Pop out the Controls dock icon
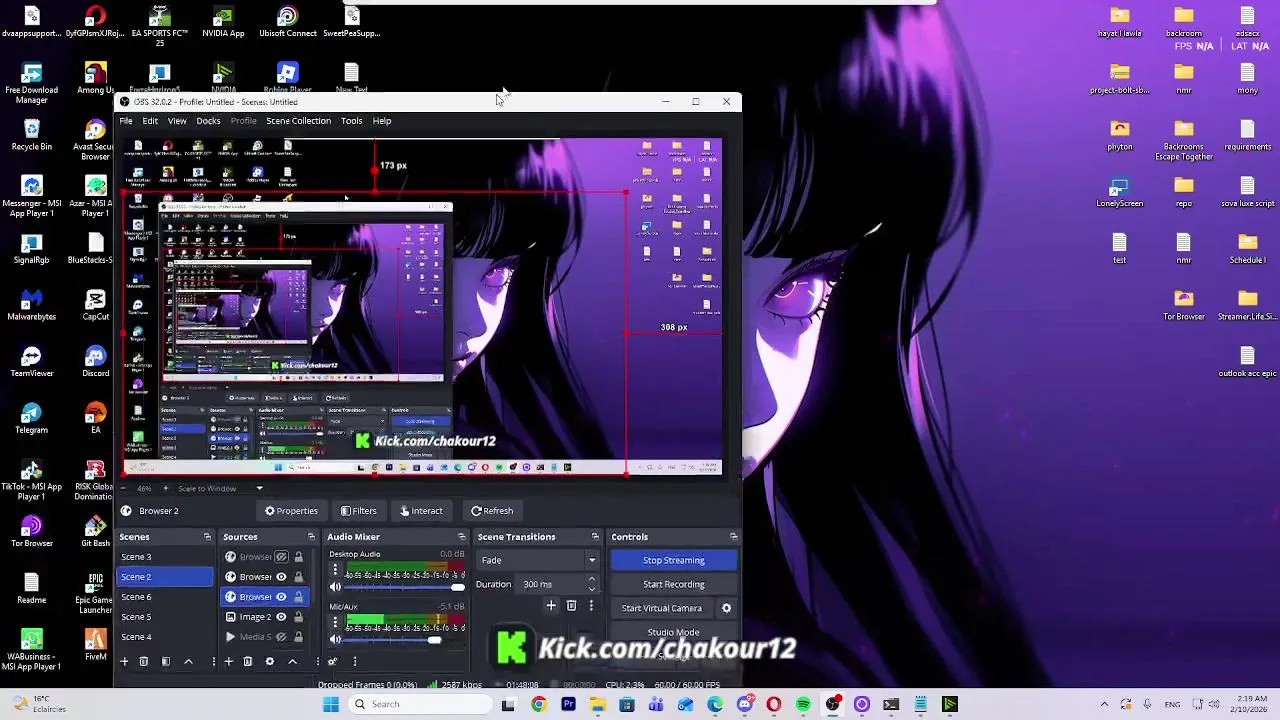 [733, 537]
